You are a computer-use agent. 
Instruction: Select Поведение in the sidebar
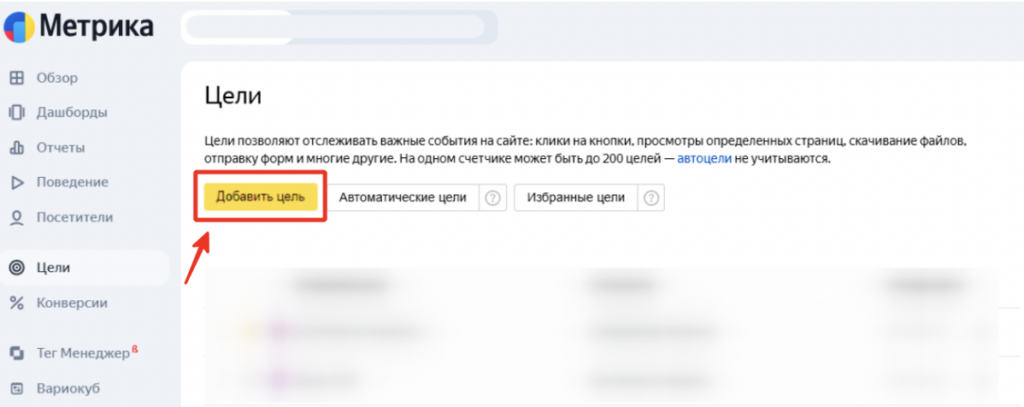point(72,182)
